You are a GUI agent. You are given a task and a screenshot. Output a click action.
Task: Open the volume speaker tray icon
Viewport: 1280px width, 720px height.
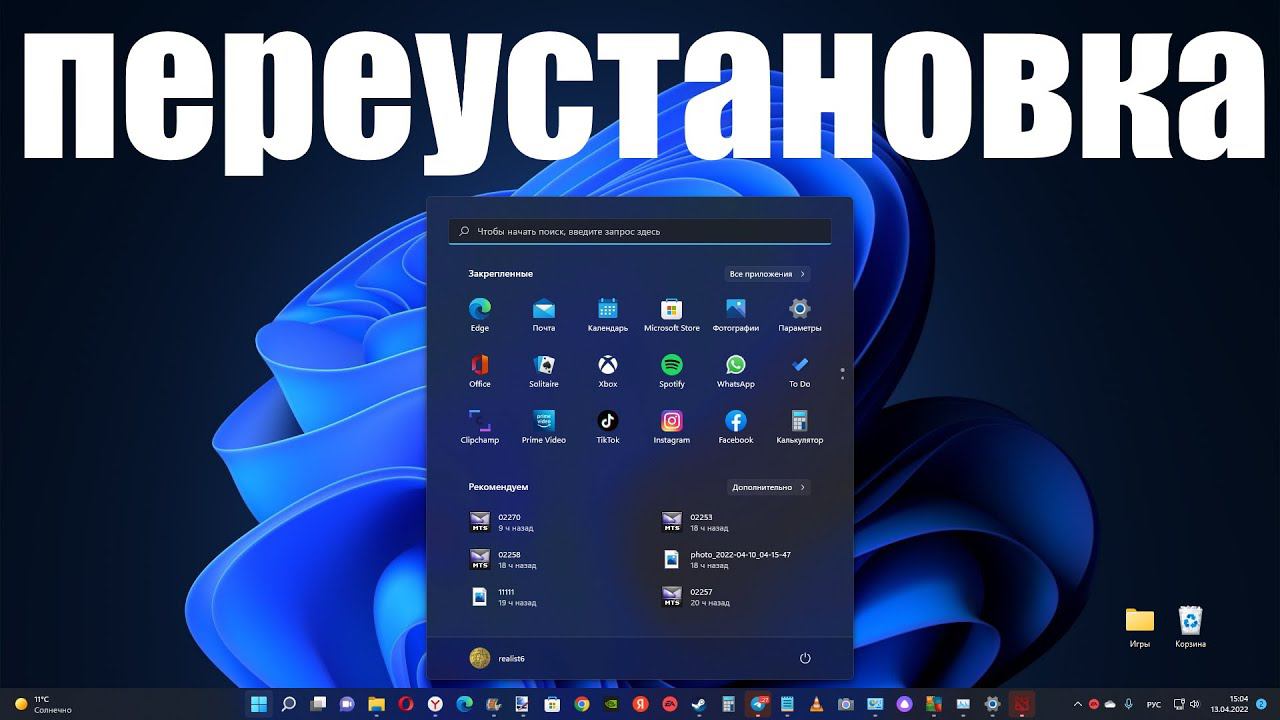(x=1195, y=704)
